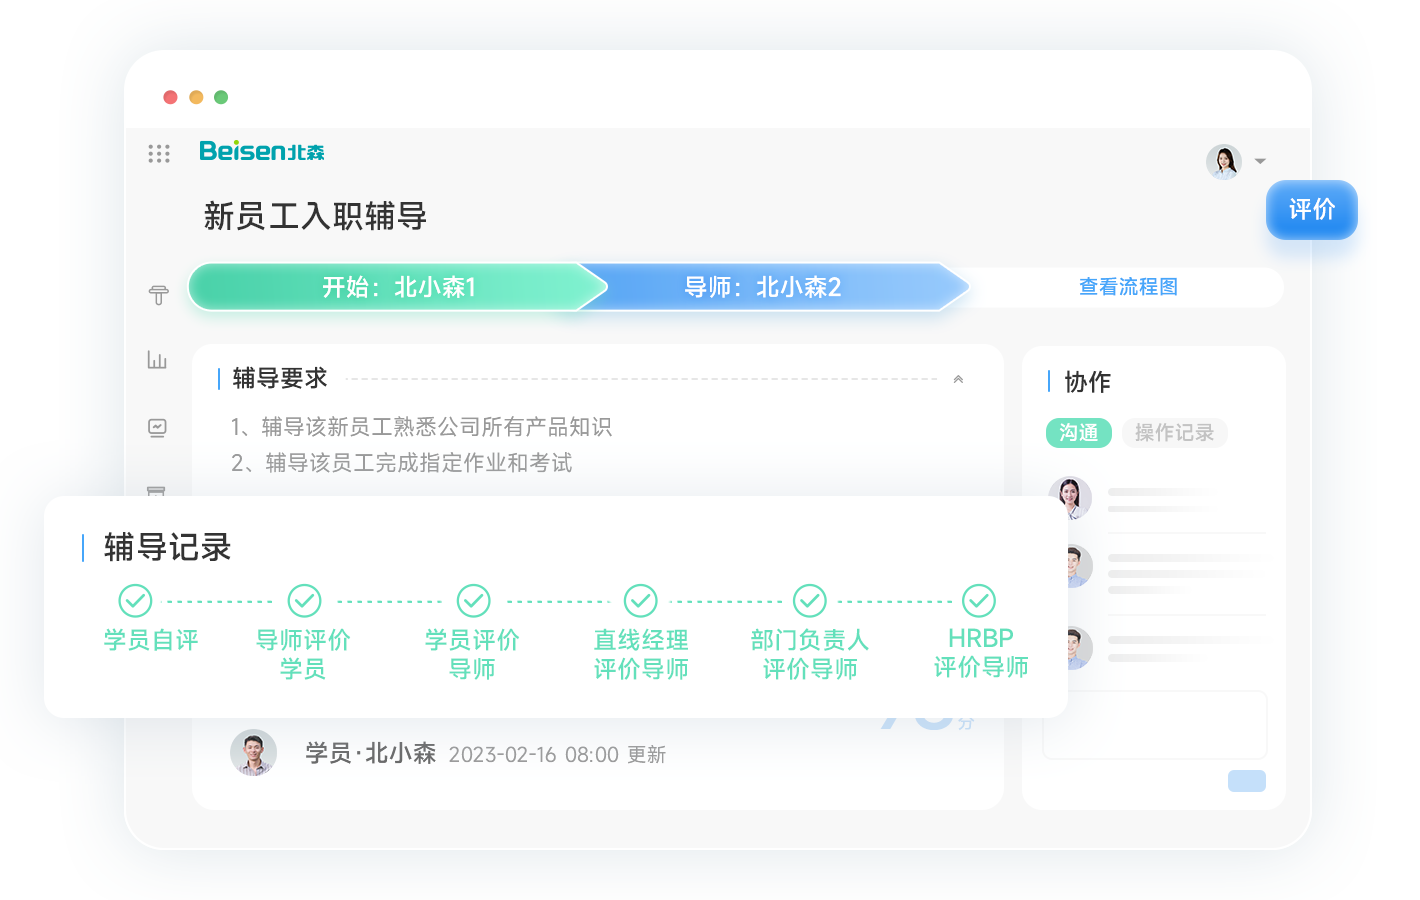Open the sidebar monitor chart icon
The image size is (1420, 900).
157,428
